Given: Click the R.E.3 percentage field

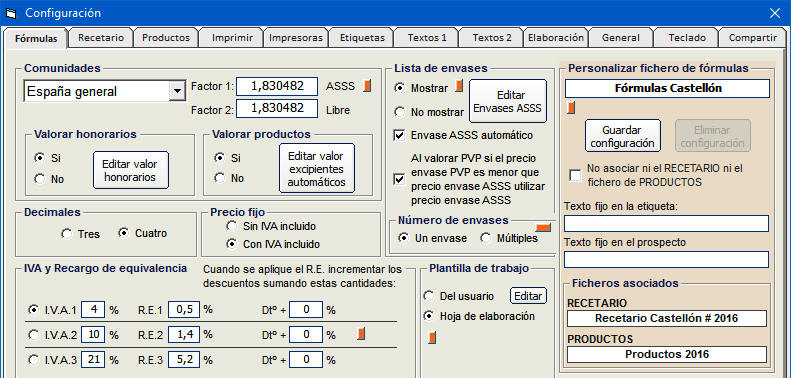Looking at the screenshot, I should [184, 360].
